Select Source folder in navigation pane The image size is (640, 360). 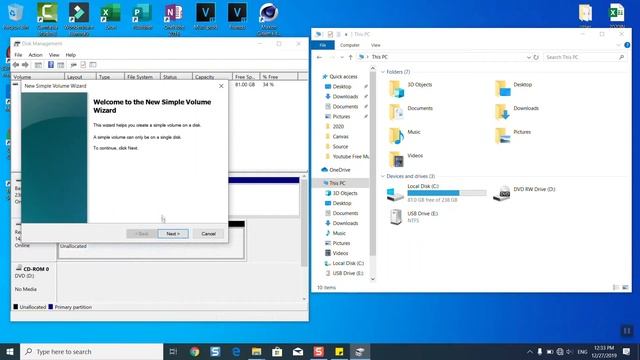pyautogui.click(x=340, y=146)
